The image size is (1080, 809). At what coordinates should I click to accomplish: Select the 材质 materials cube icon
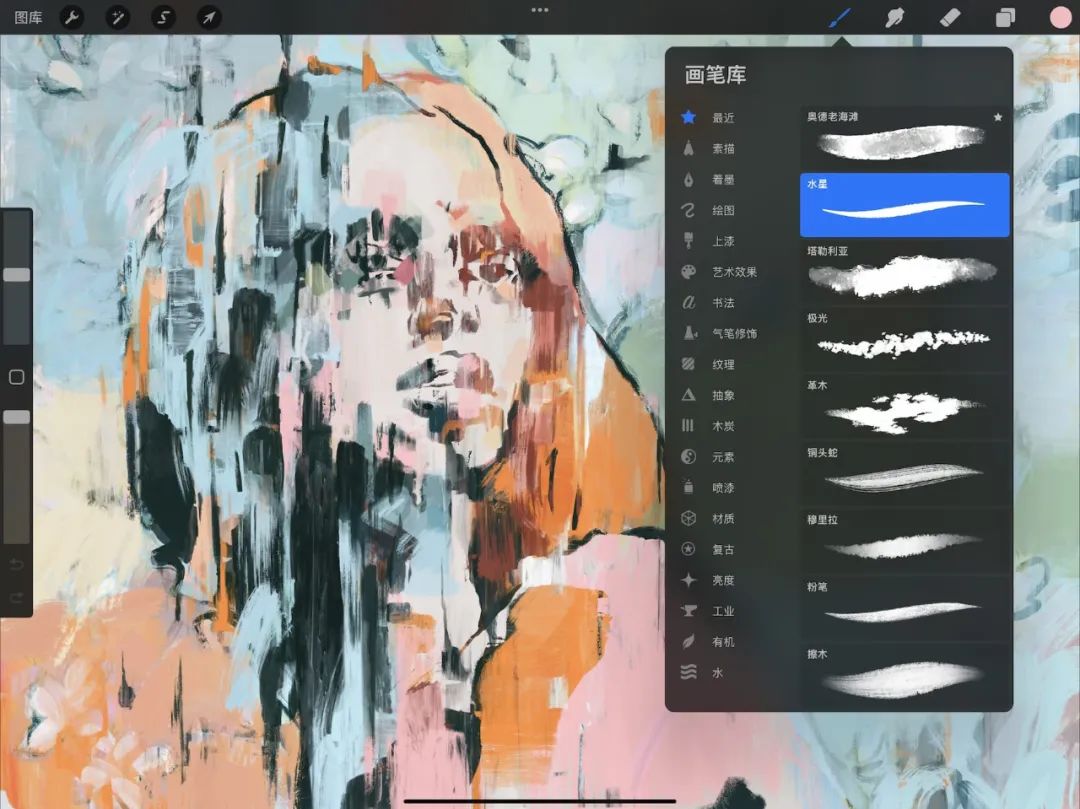pyautogui.click(x=688, y=518)
